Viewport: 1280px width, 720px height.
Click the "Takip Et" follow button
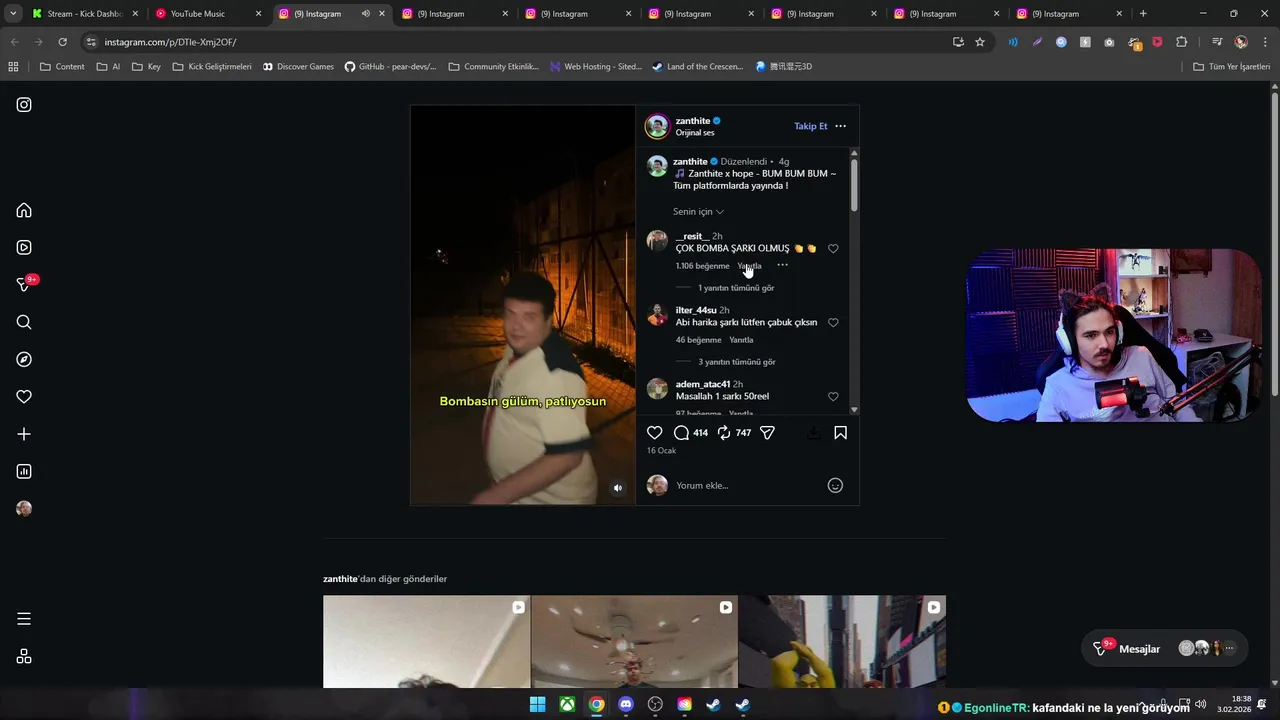click(x=811, y=126)
